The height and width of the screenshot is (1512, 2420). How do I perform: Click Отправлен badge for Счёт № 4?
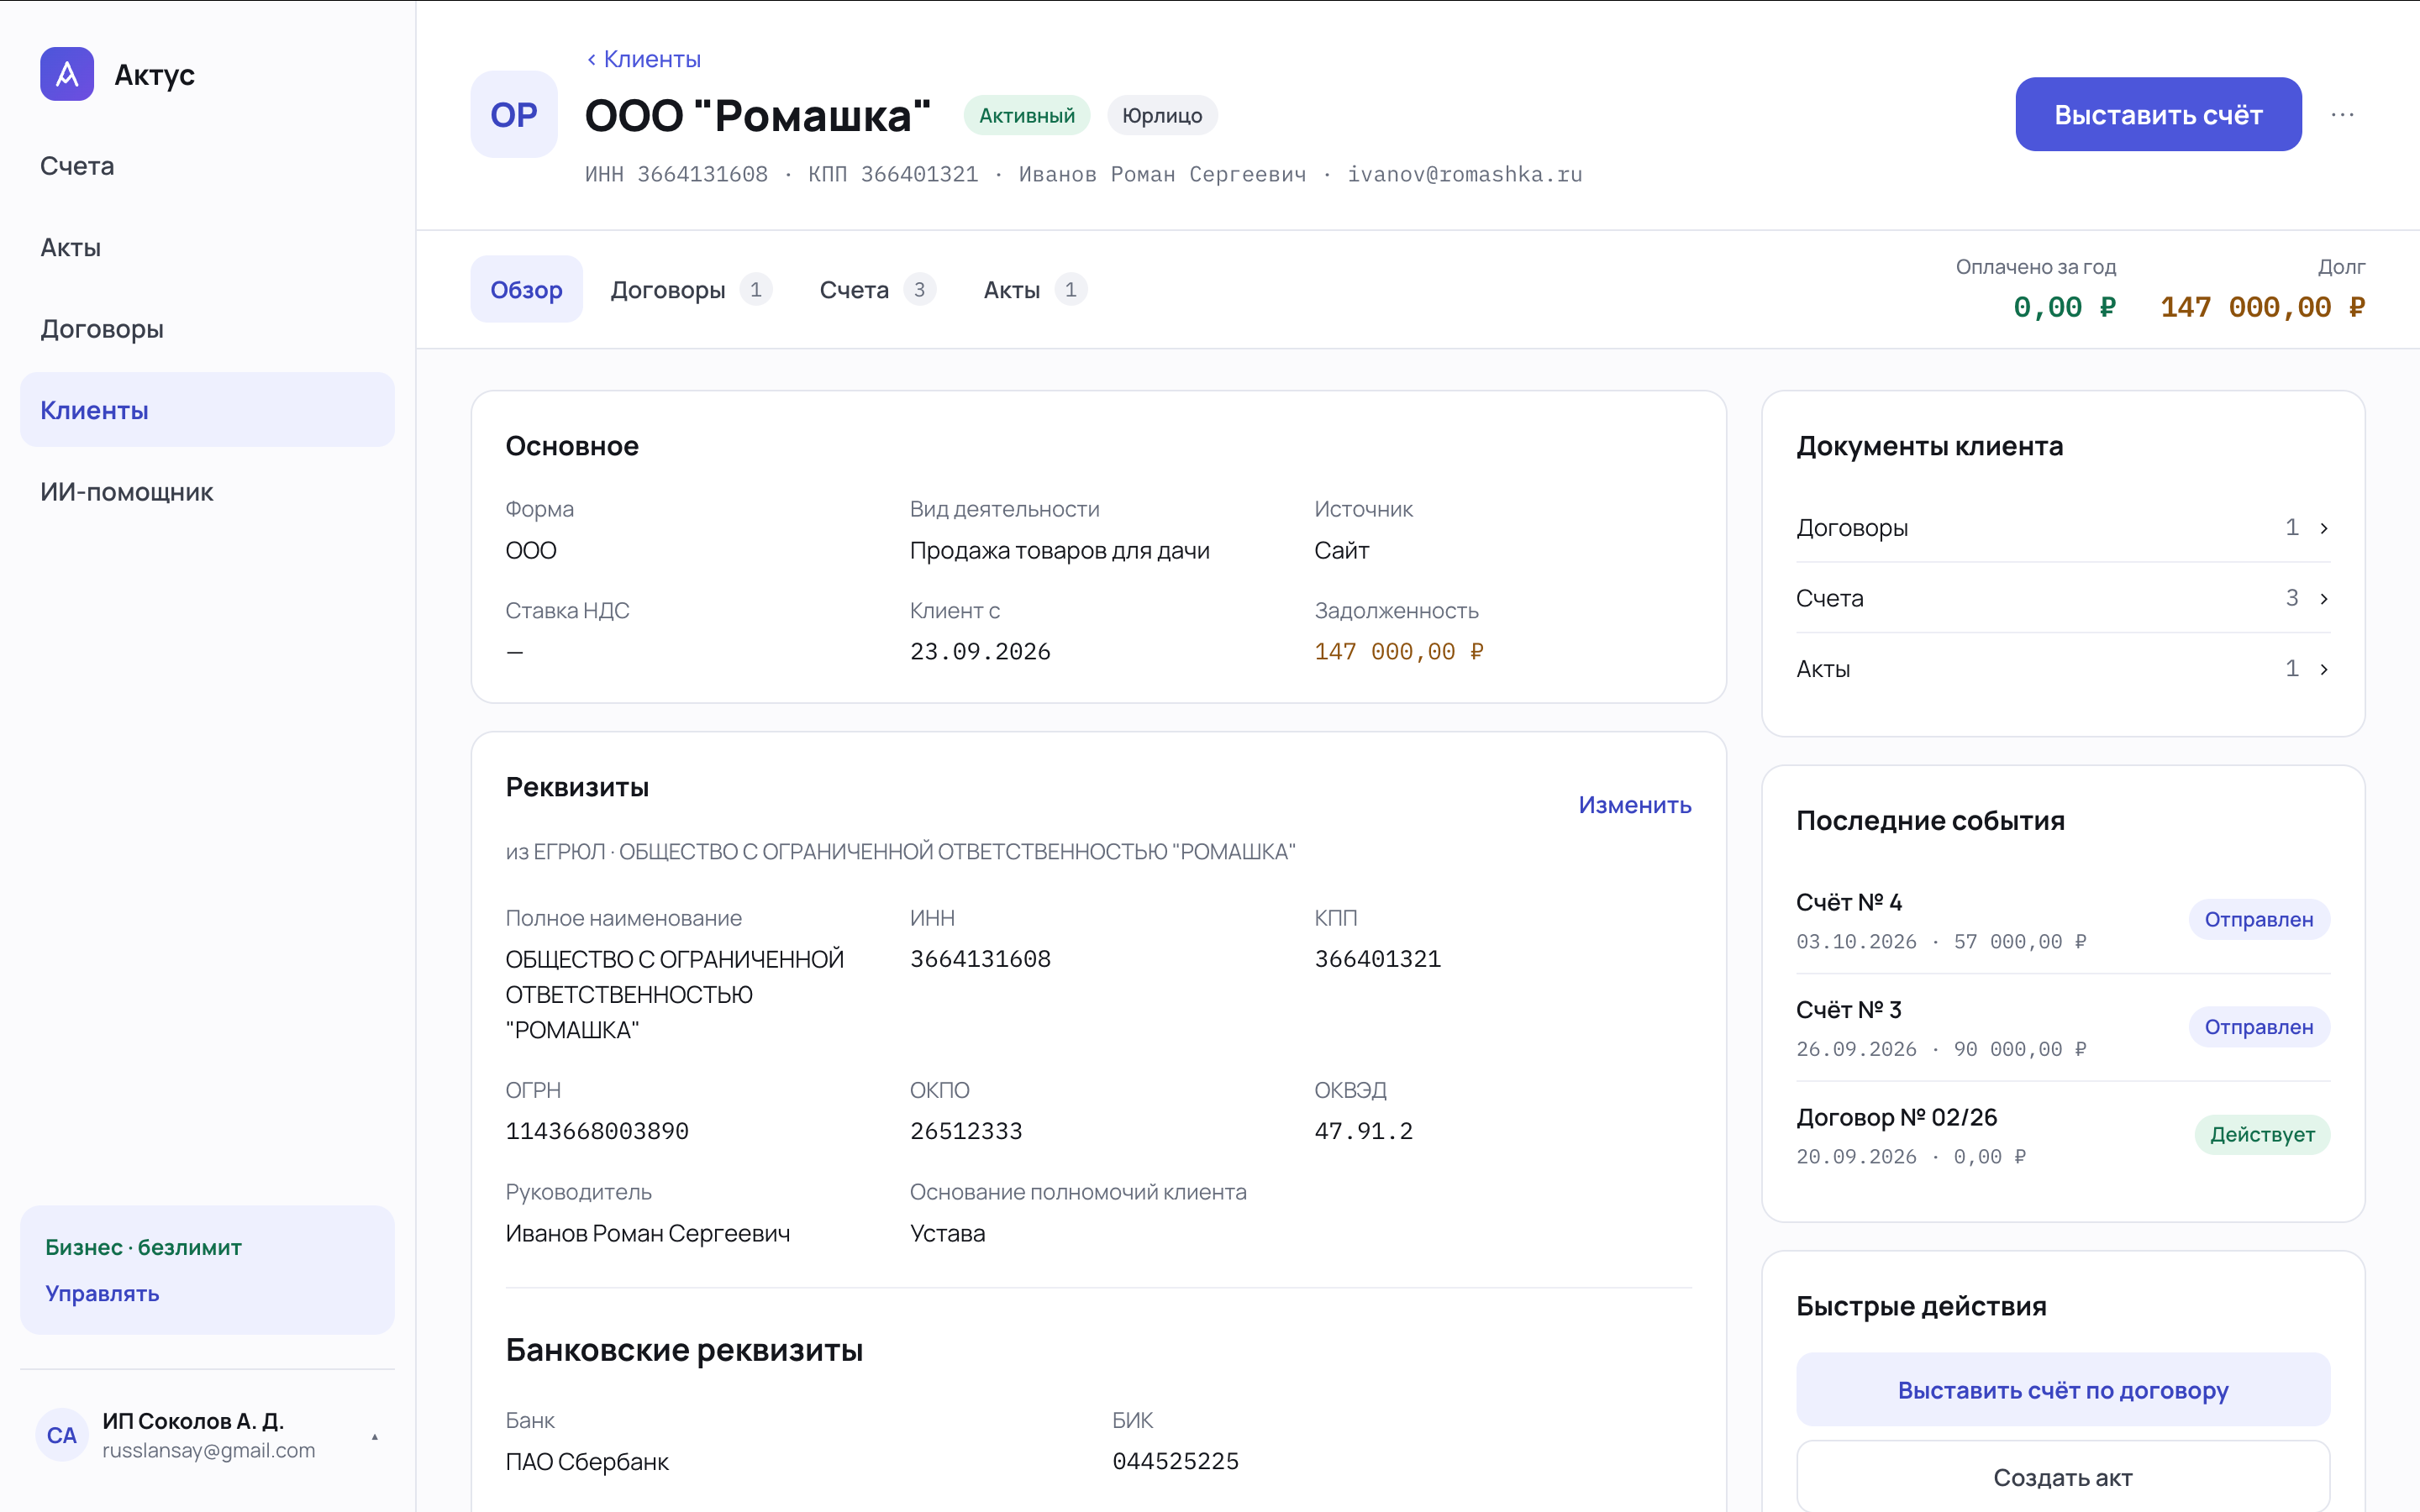point(2259,919)
